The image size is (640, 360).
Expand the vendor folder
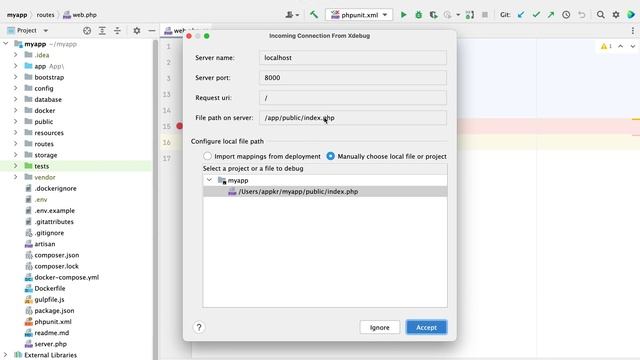tap(16, 177)
